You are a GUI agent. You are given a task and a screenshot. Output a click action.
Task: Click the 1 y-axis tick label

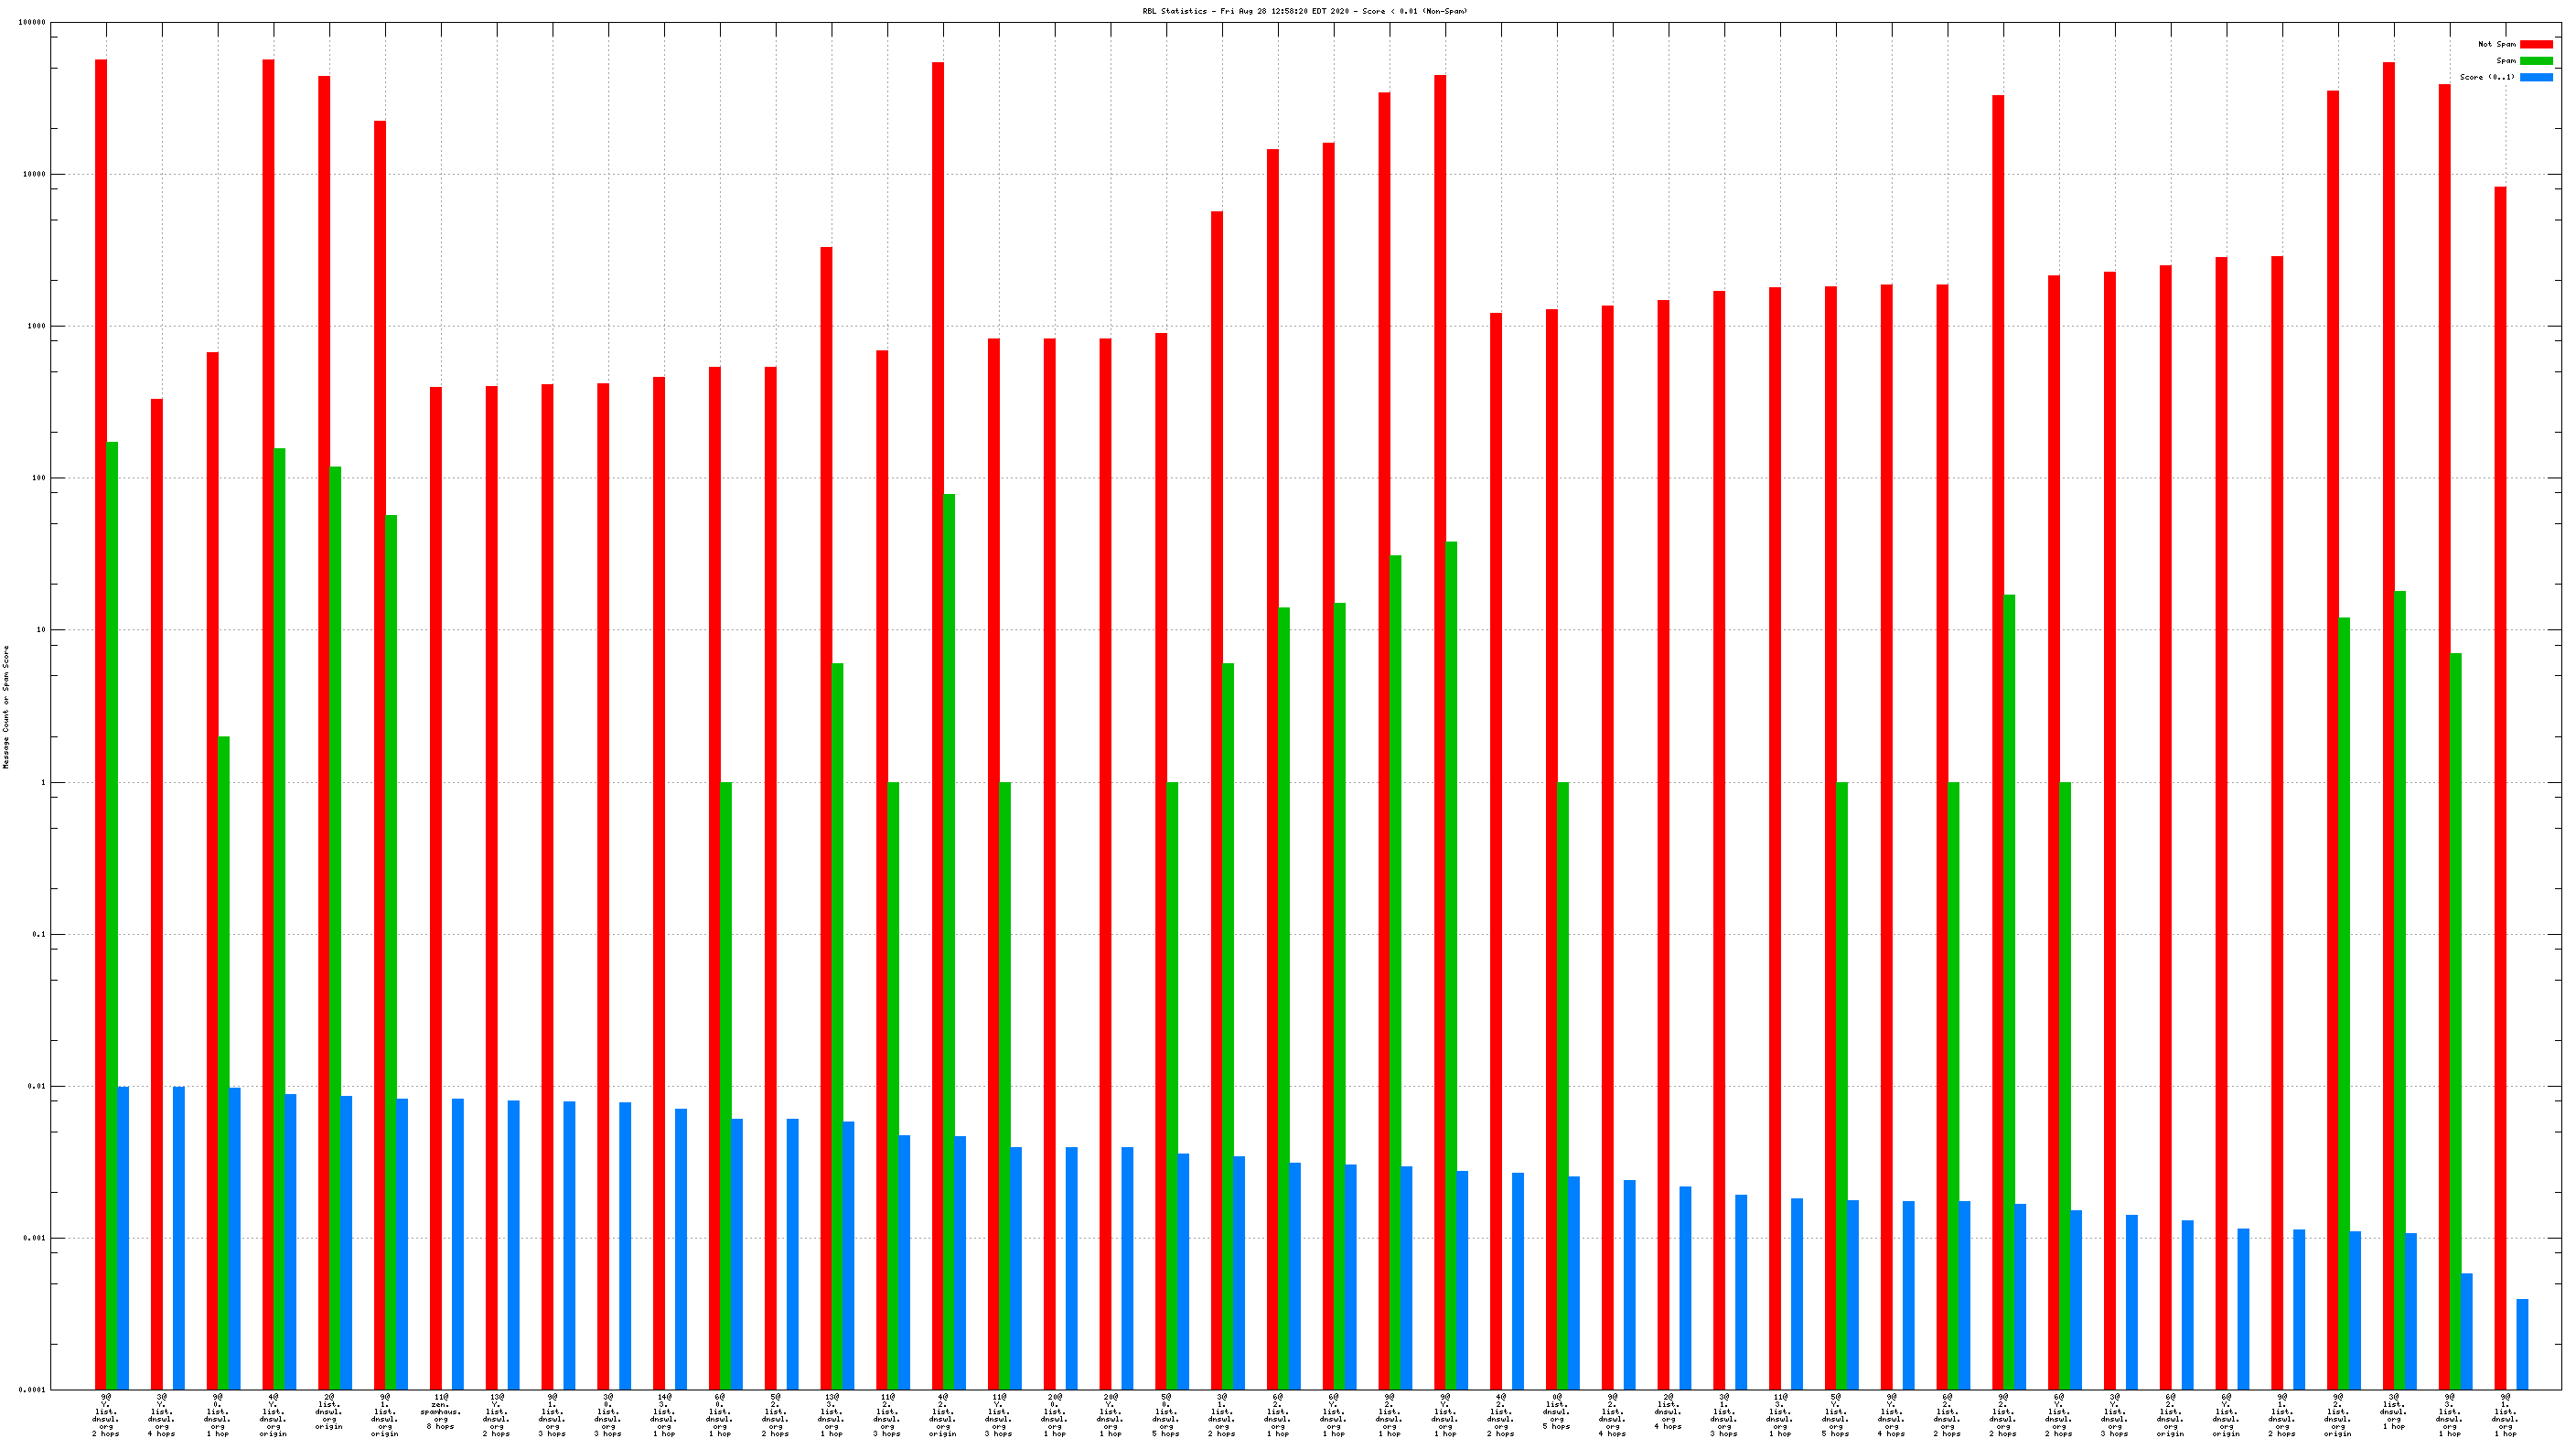point(42,782)
